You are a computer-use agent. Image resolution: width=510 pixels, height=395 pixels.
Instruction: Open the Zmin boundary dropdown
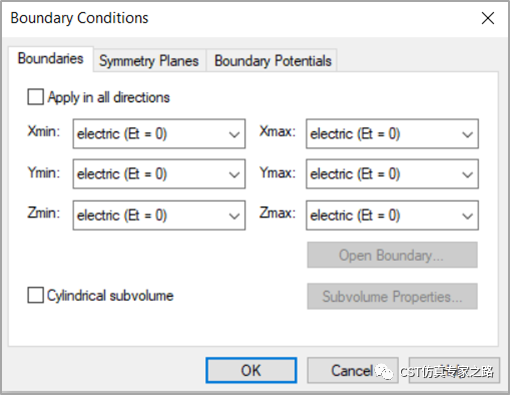click(x=159, y=215)
